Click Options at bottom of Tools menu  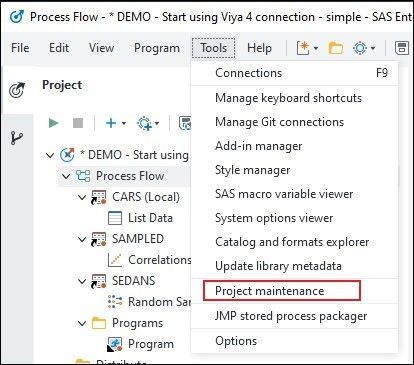tap(236, 341)
